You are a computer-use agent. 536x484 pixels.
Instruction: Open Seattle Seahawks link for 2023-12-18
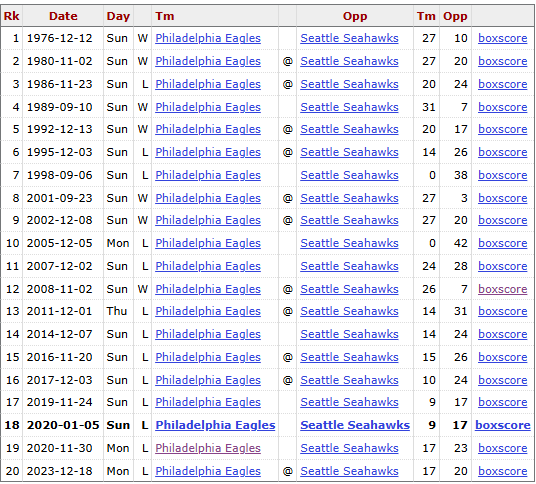[x=349, y=471]
